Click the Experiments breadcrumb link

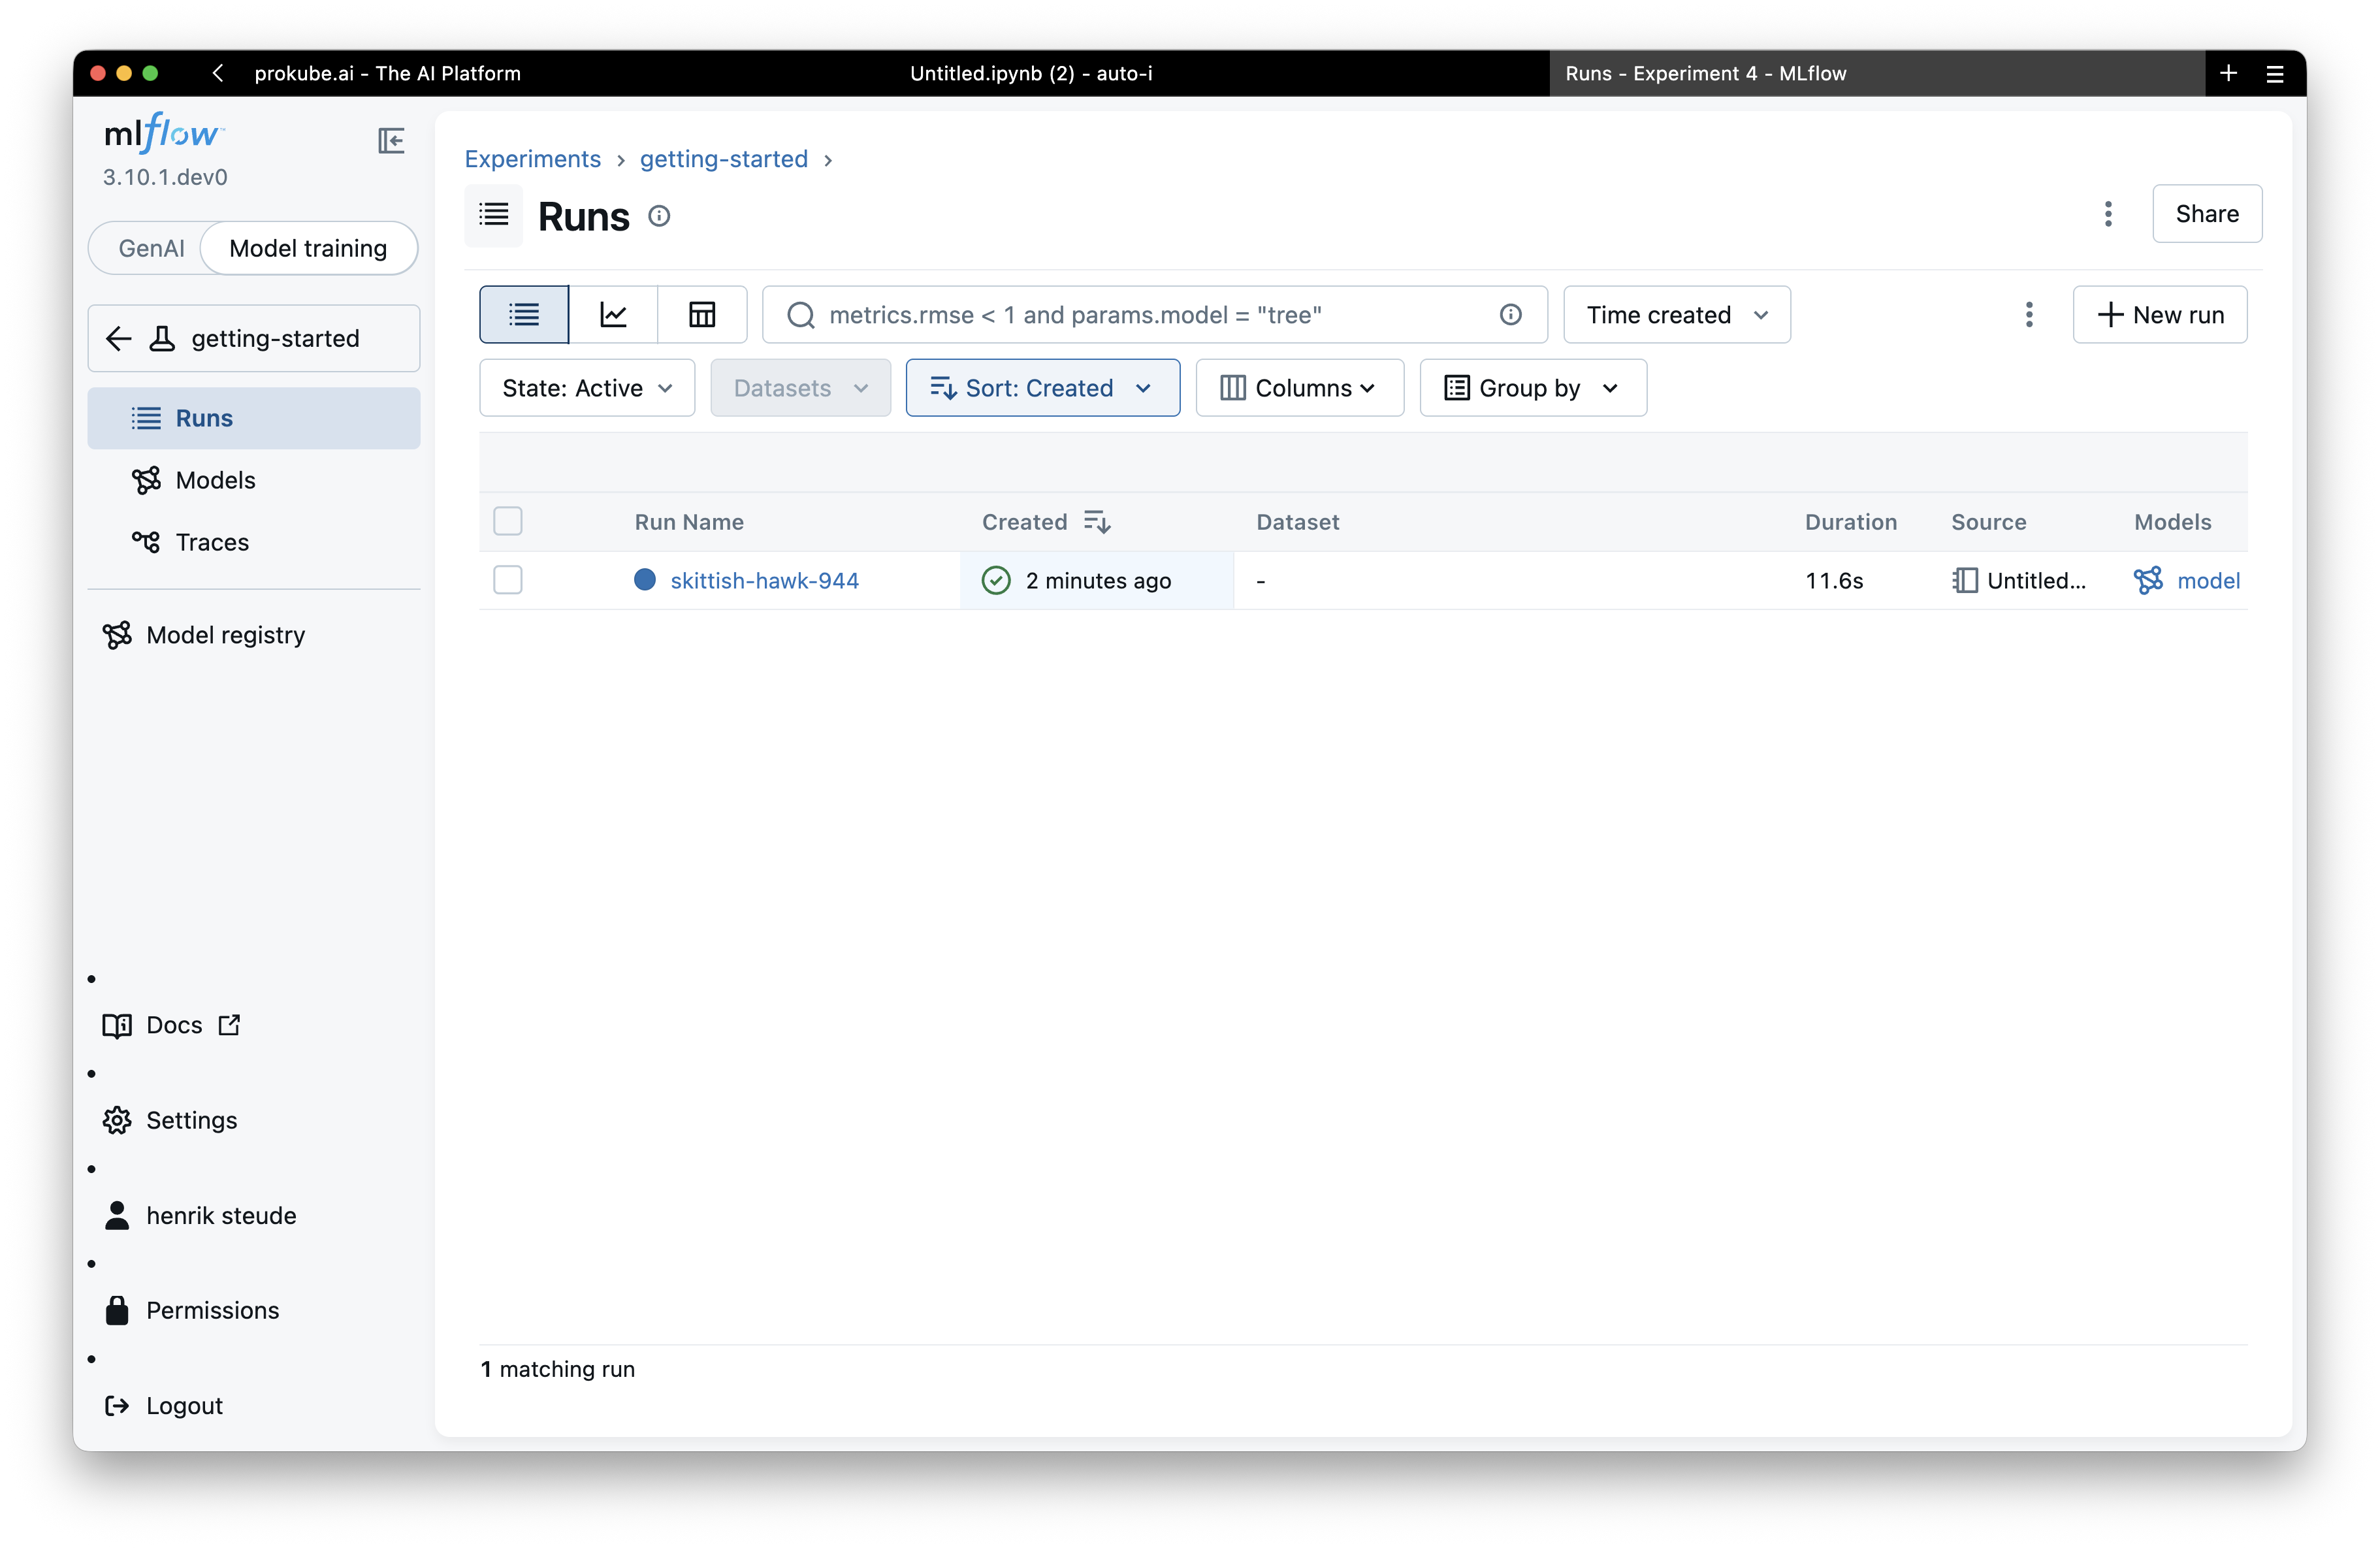pyautogui.click(x=533, y=159)
